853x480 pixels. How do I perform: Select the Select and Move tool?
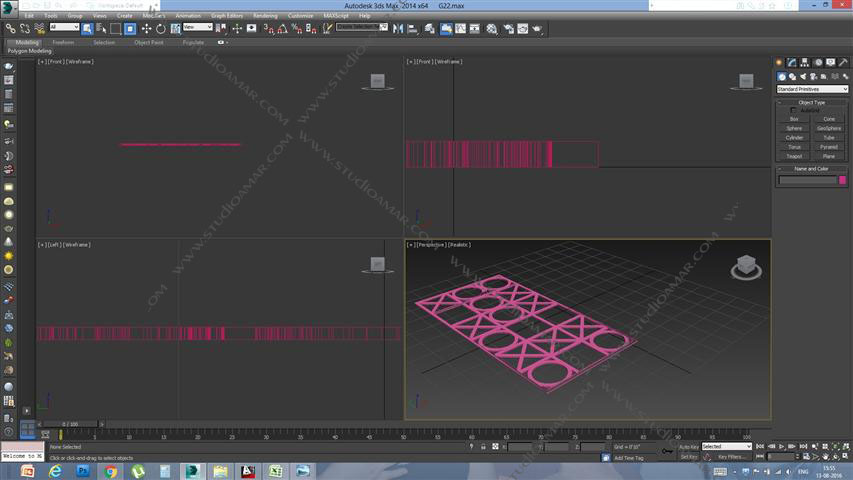tap(146, 28)
